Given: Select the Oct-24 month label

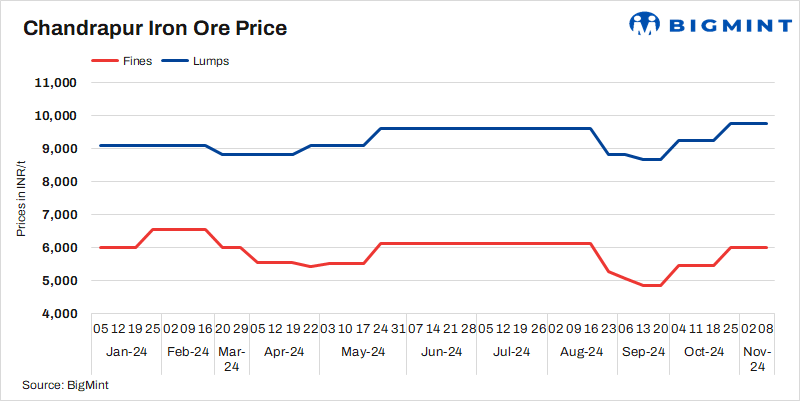Looking at the screenshot, I should 703,352.
